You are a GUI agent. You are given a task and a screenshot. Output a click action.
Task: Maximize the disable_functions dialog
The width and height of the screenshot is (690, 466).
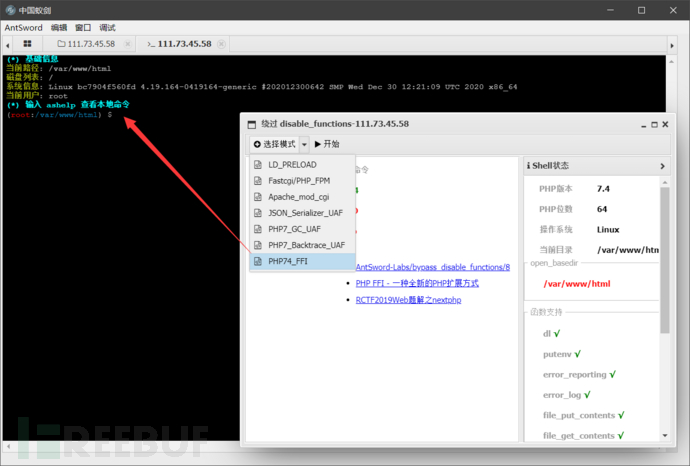pyautogui.click(x=654, y=125)
